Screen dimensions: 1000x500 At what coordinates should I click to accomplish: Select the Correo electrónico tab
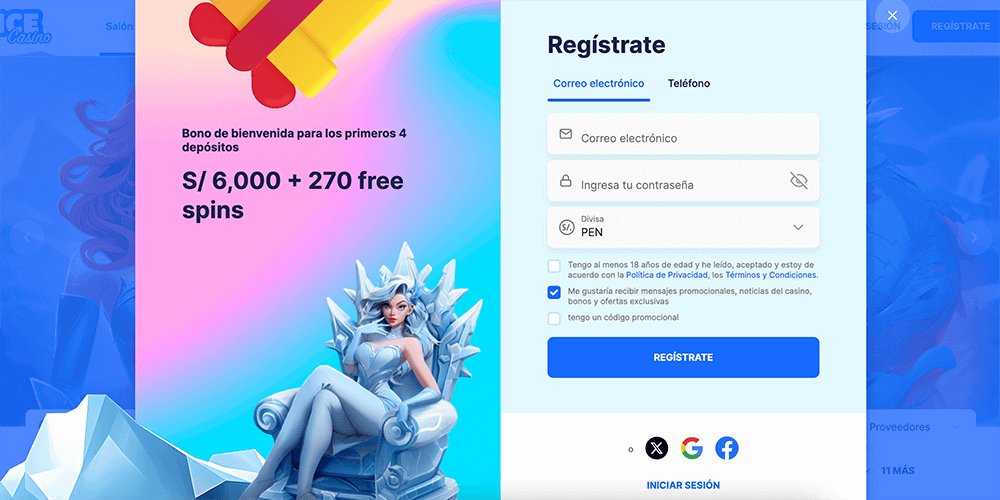[599, 84]
